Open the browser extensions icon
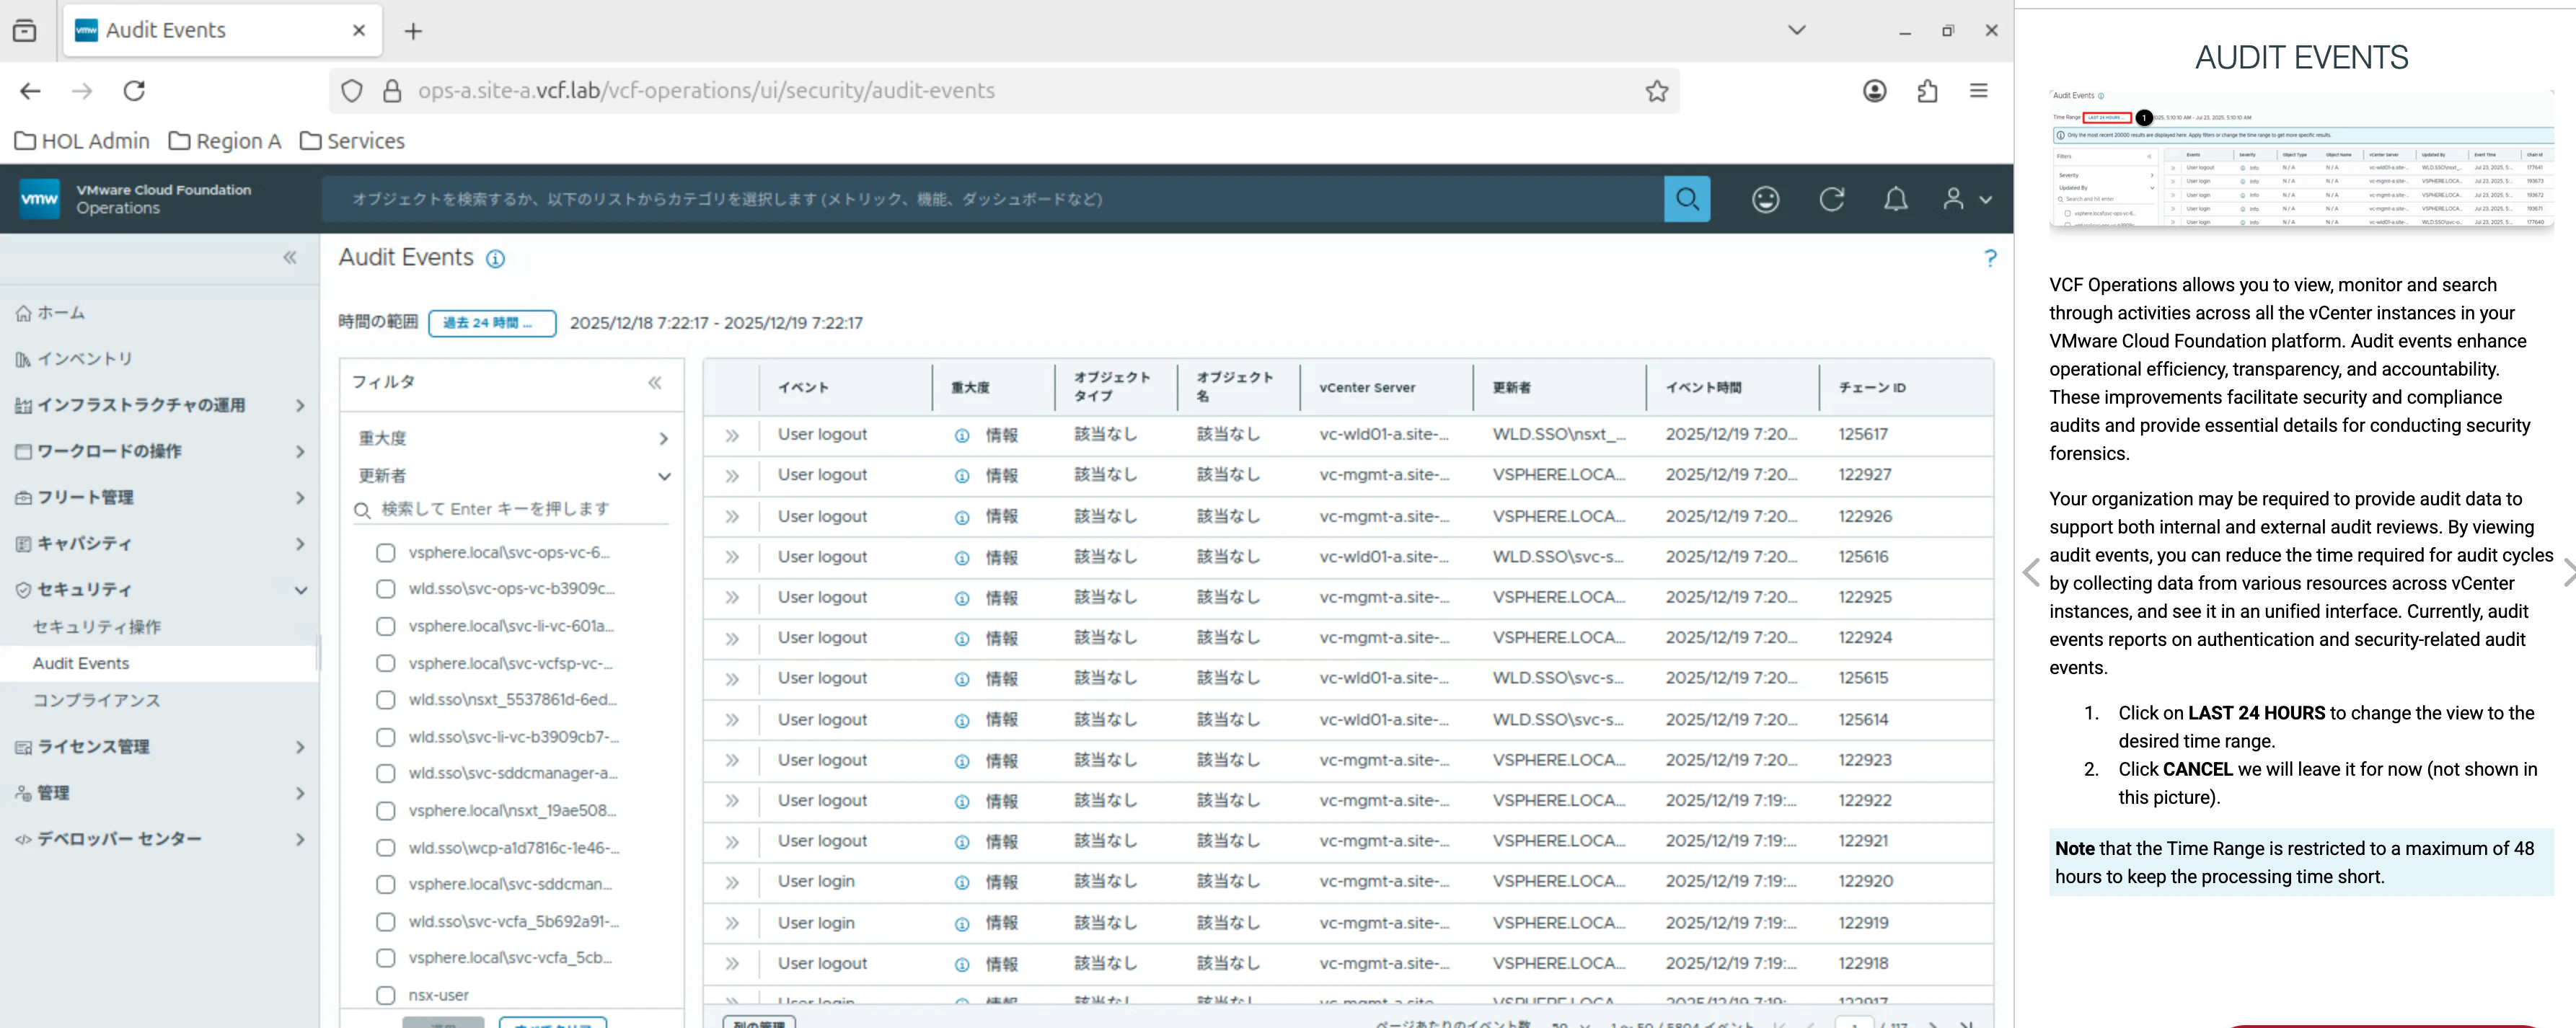 tap(1927, 91)
